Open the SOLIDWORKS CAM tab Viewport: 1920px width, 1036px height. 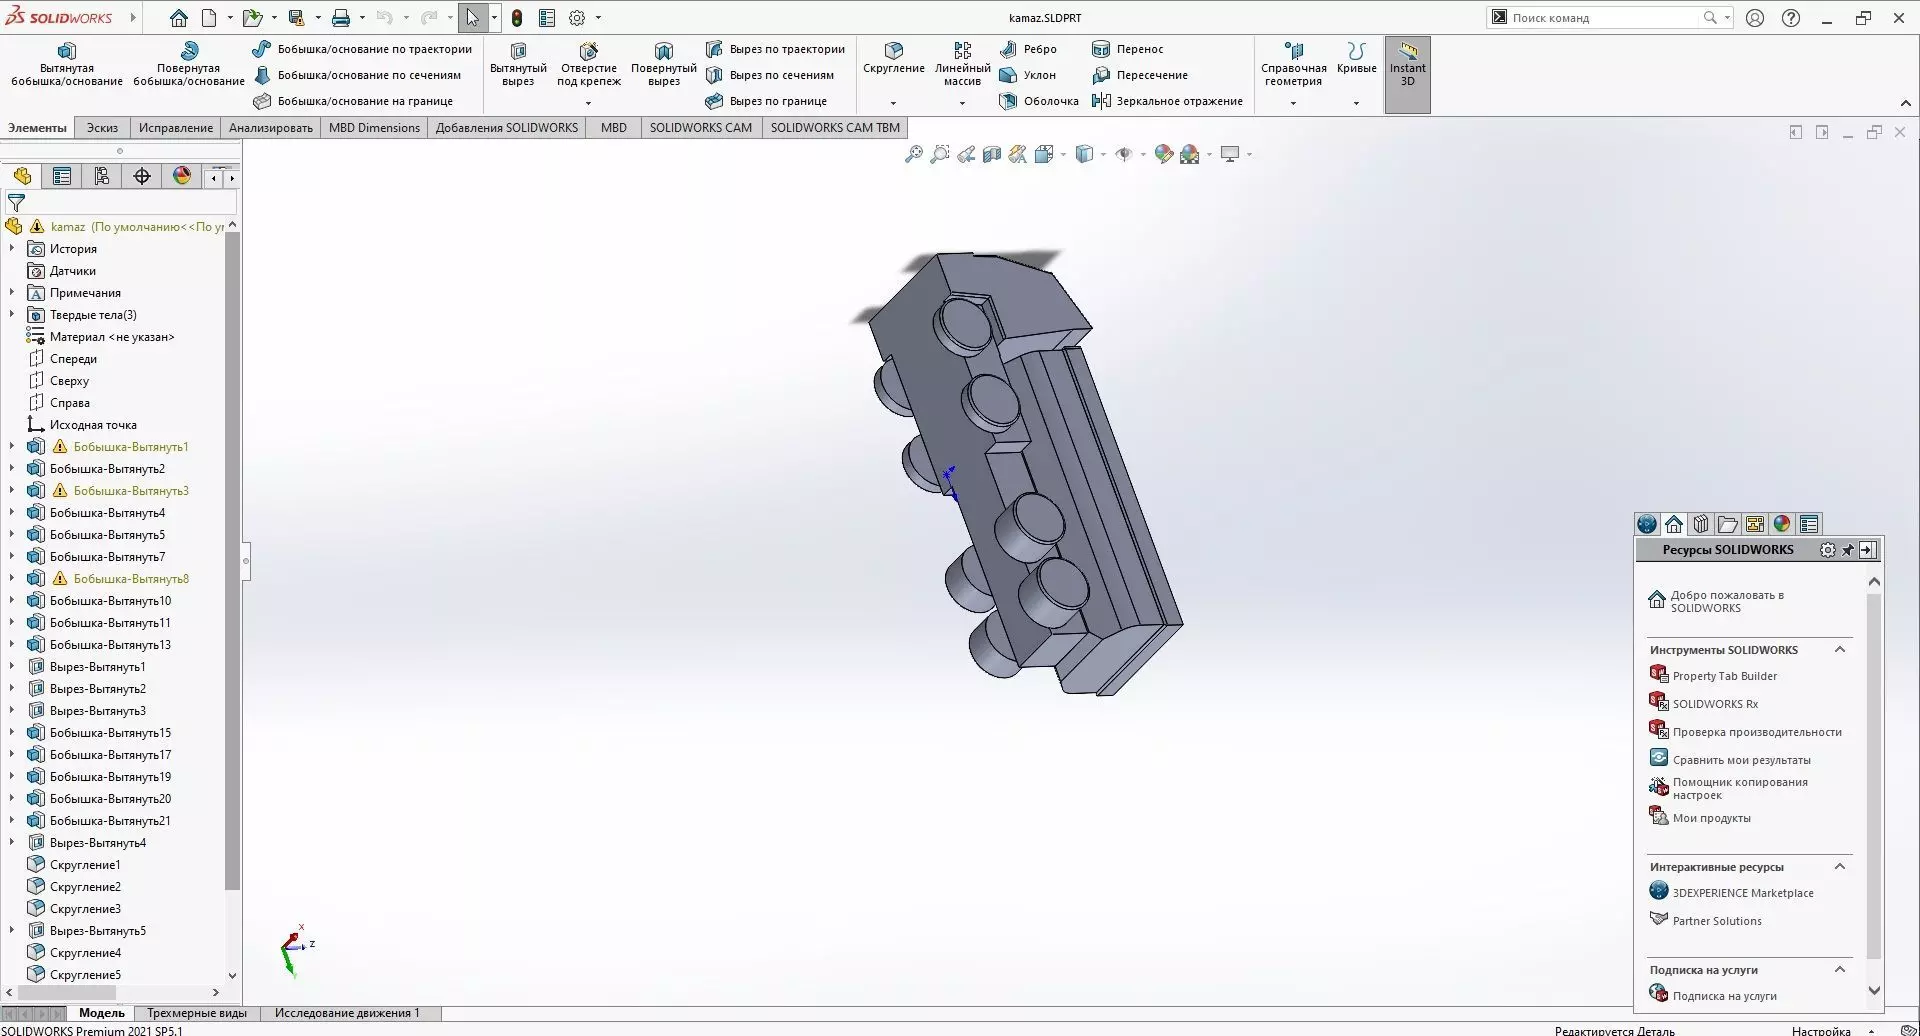pos(700,127)
